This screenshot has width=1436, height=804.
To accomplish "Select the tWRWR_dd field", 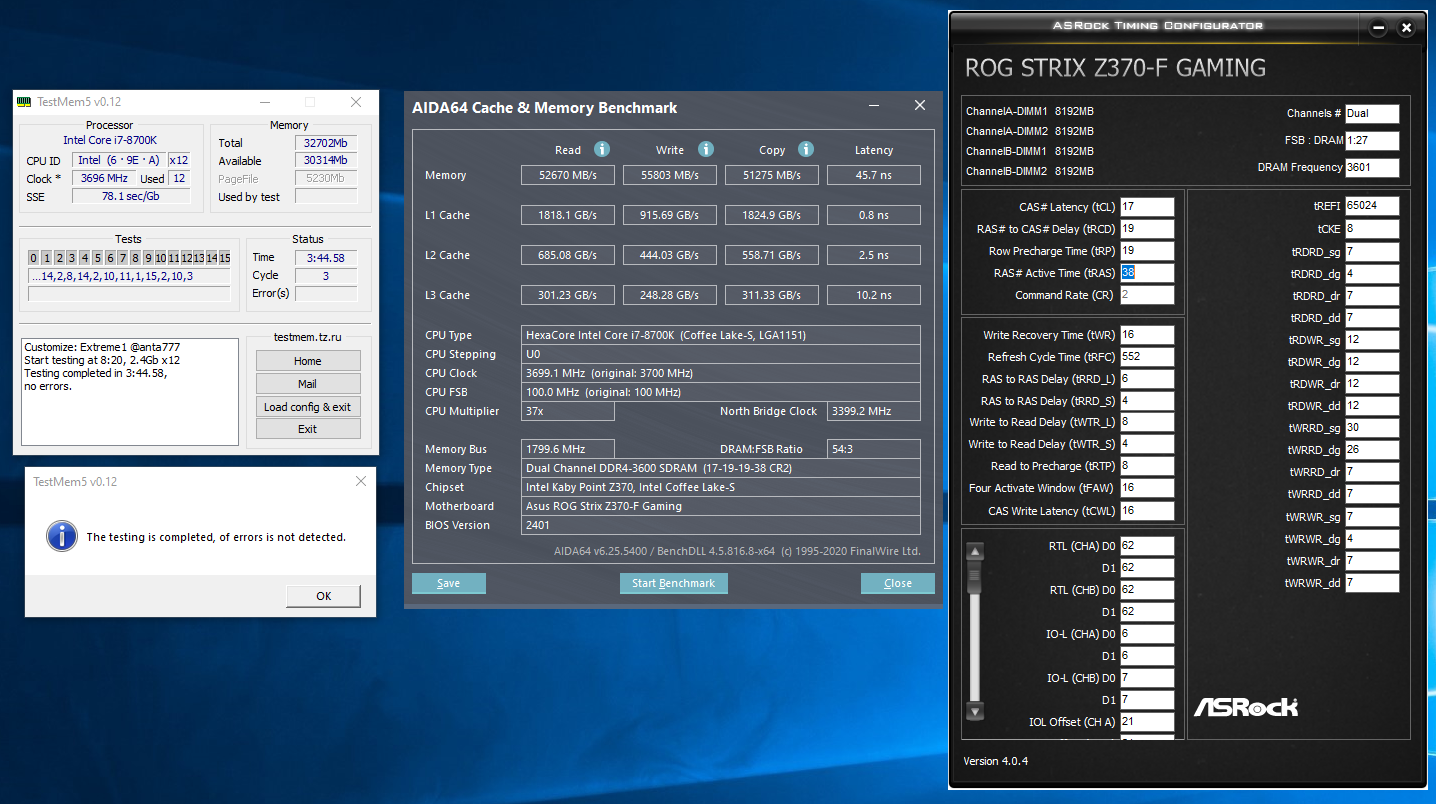I will pos(1372,583).
